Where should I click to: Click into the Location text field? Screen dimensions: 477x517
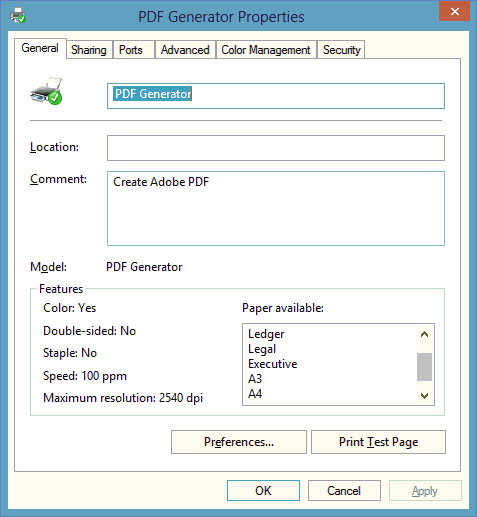point(276,148)
